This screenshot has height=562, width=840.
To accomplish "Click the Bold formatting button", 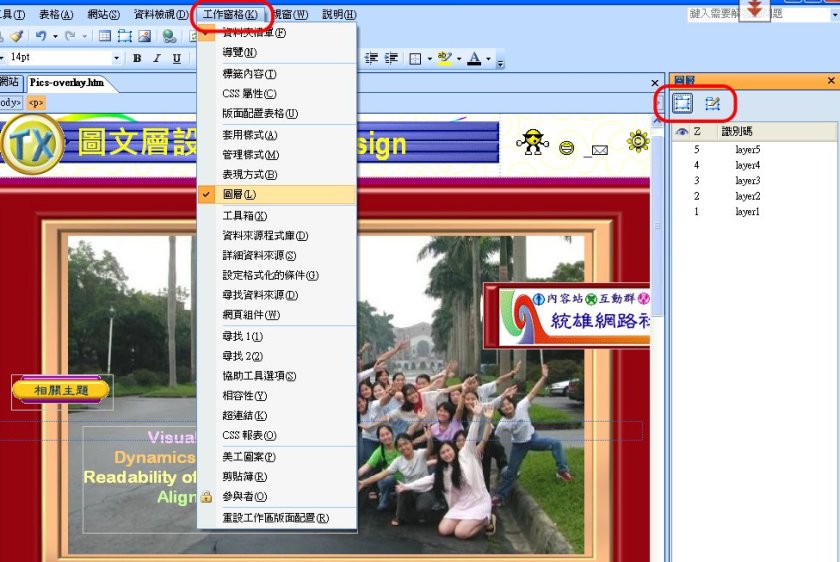I will click(137, 59).
